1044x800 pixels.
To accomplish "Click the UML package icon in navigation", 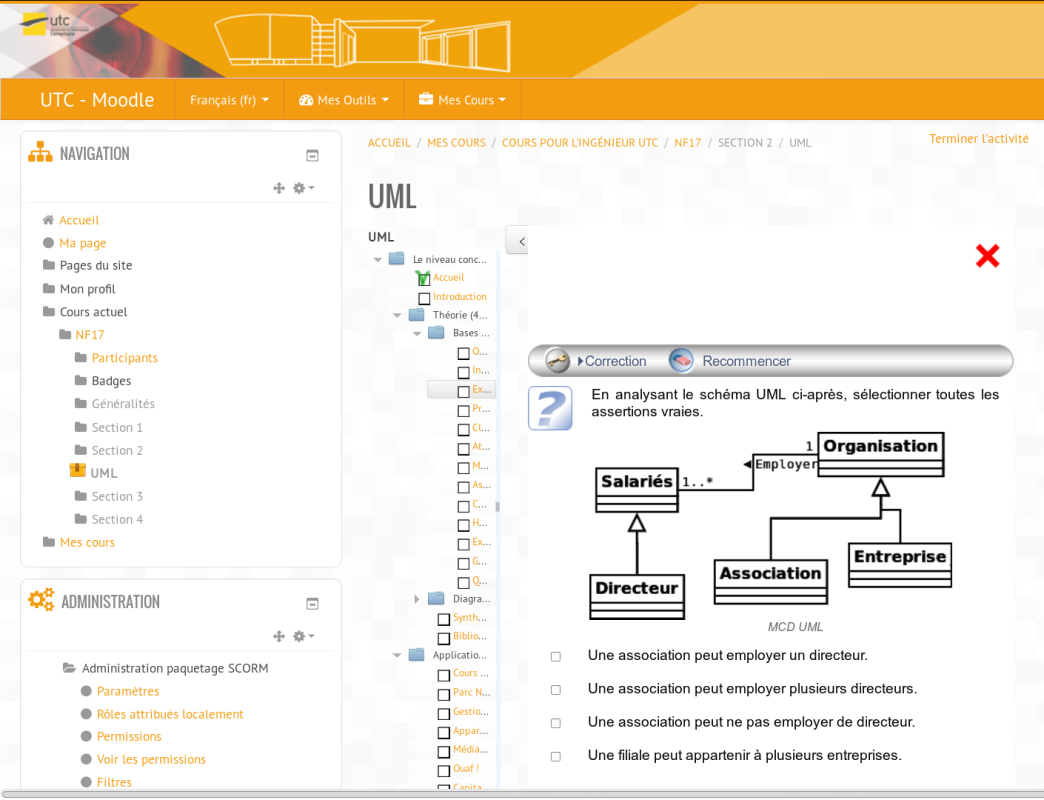I will 77,471.
